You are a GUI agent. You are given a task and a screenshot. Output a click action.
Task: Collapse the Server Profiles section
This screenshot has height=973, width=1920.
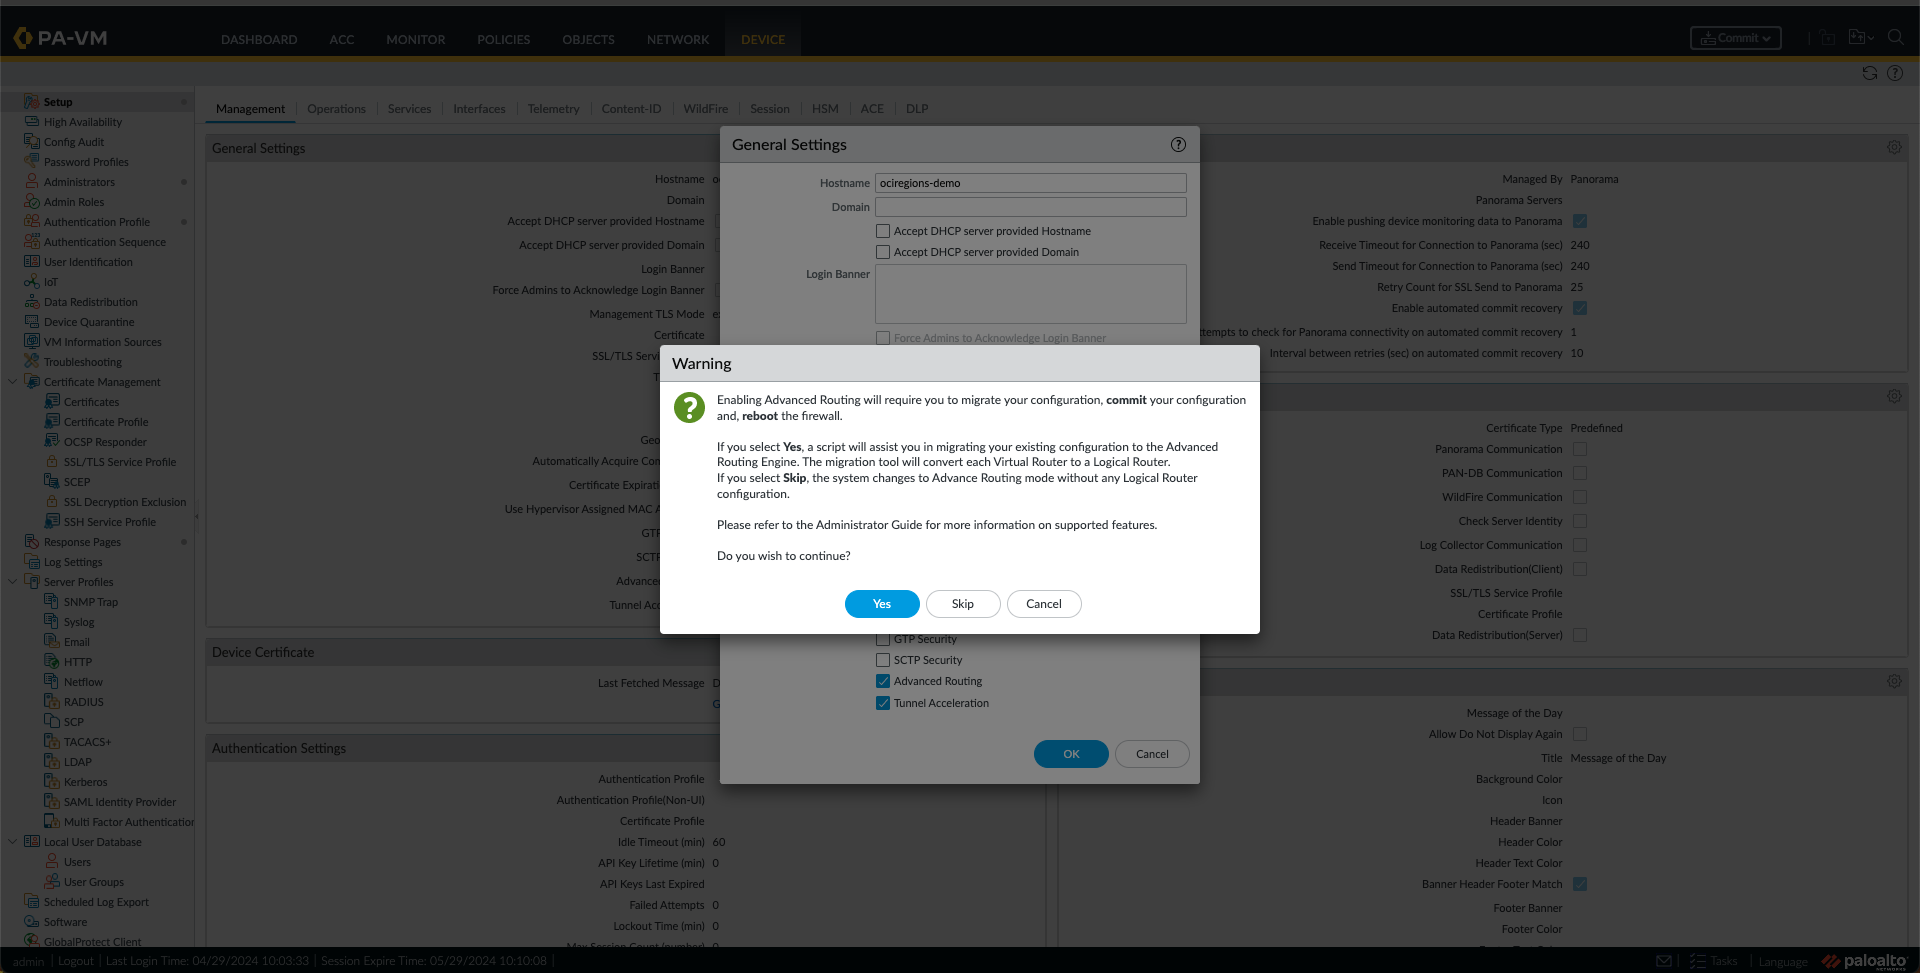[x=13, y=581]
